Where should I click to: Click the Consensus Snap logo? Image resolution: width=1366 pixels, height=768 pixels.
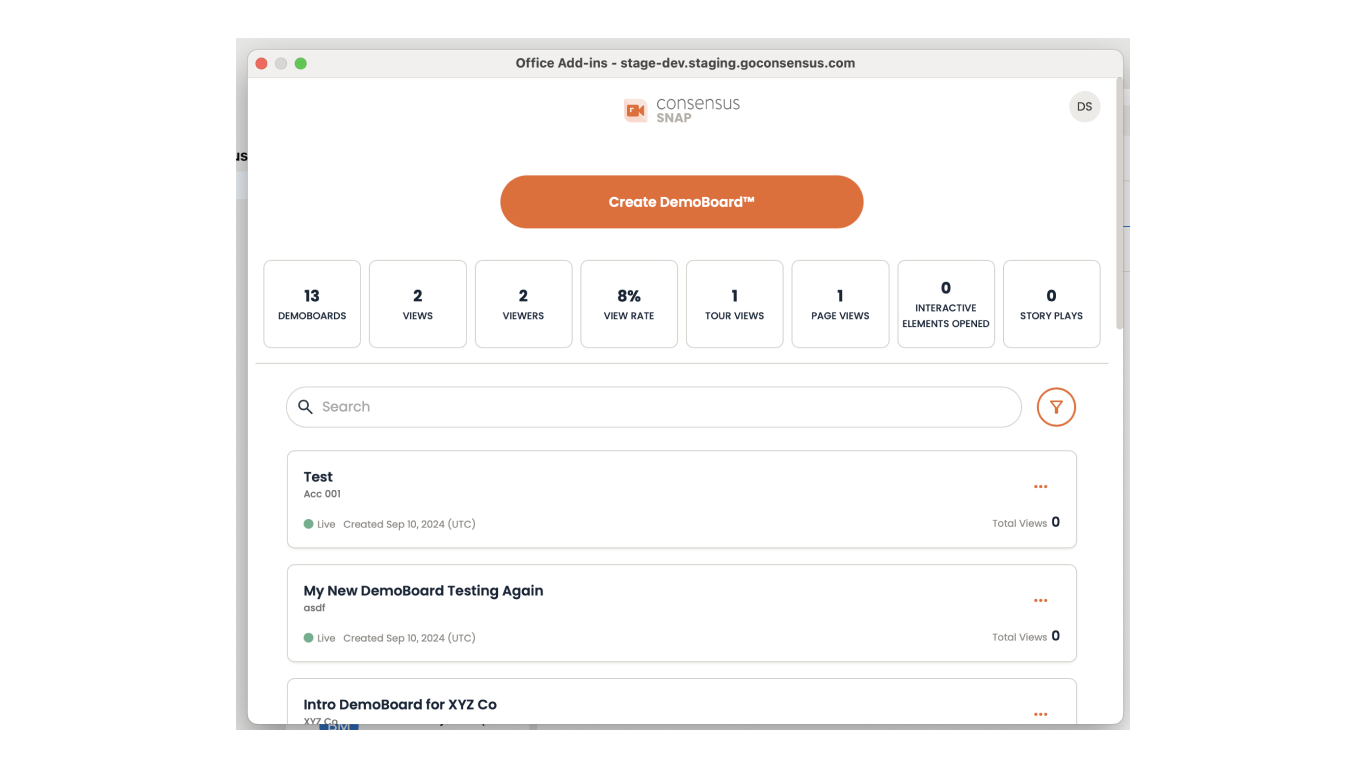point(681,110)
